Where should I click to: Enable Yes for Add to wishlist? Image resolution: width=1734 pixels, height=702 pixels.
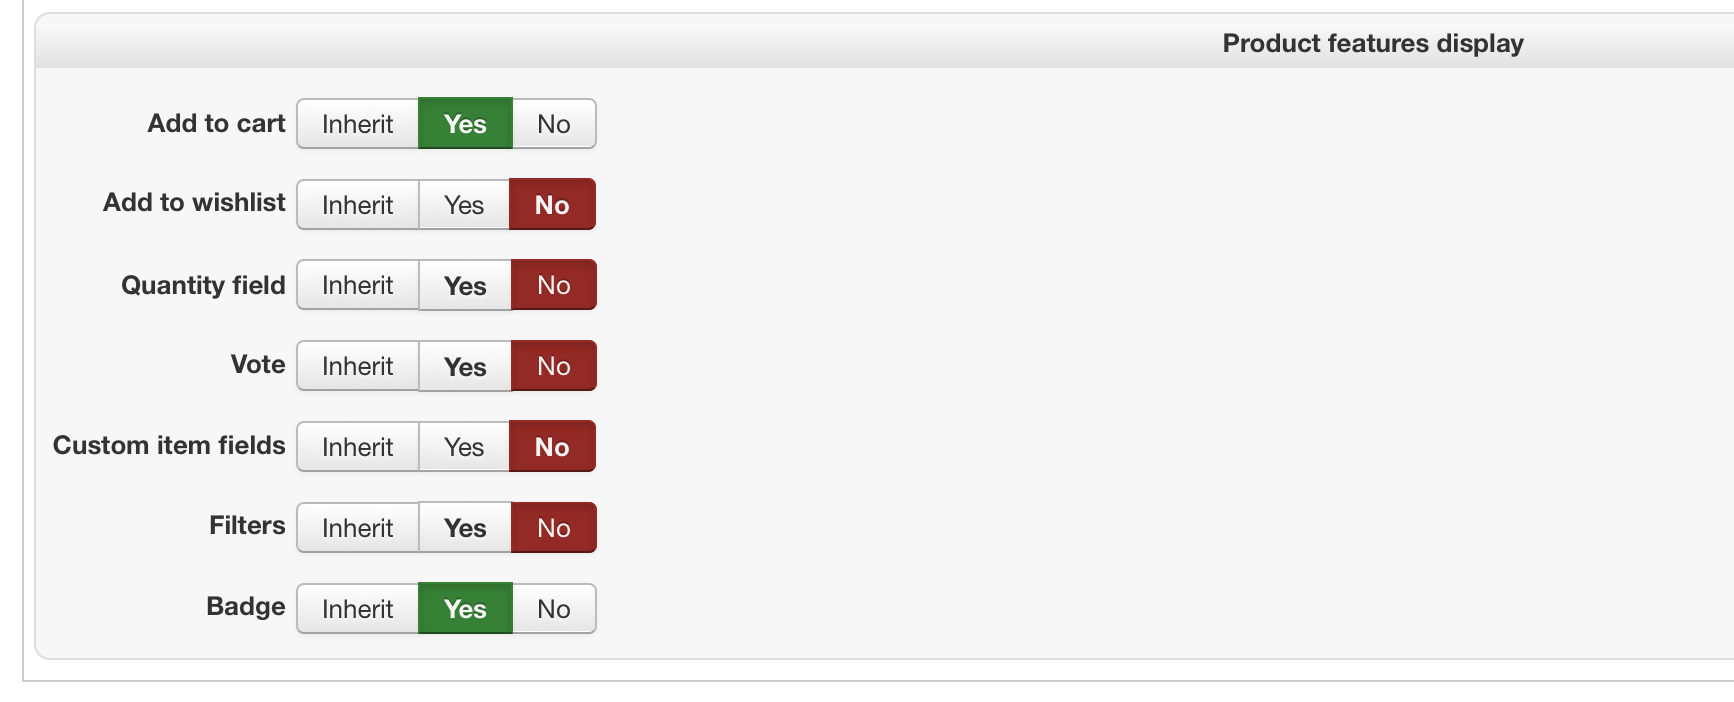[x=464, y=205]
